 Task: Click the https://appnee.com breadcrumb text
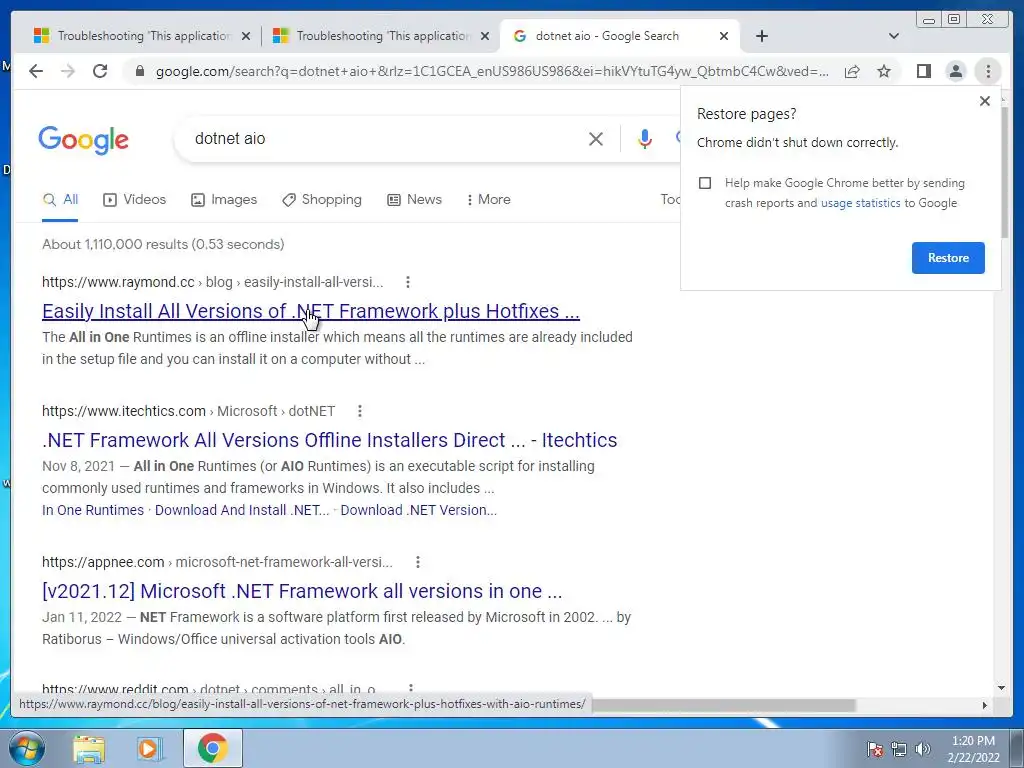coord(103,562)
